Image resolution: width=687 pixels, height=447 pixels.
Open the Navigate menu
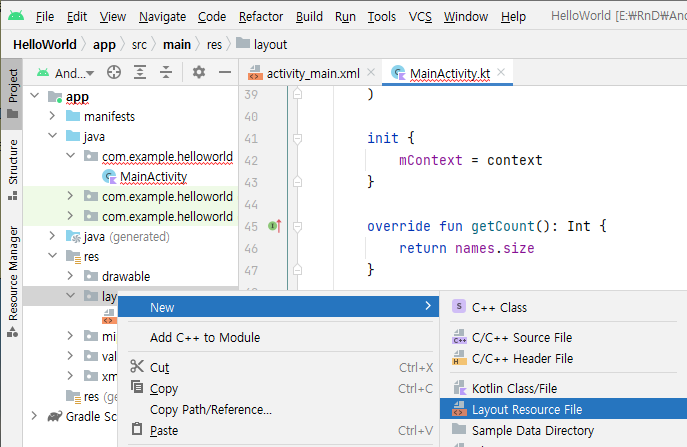(x=163, y=17)
